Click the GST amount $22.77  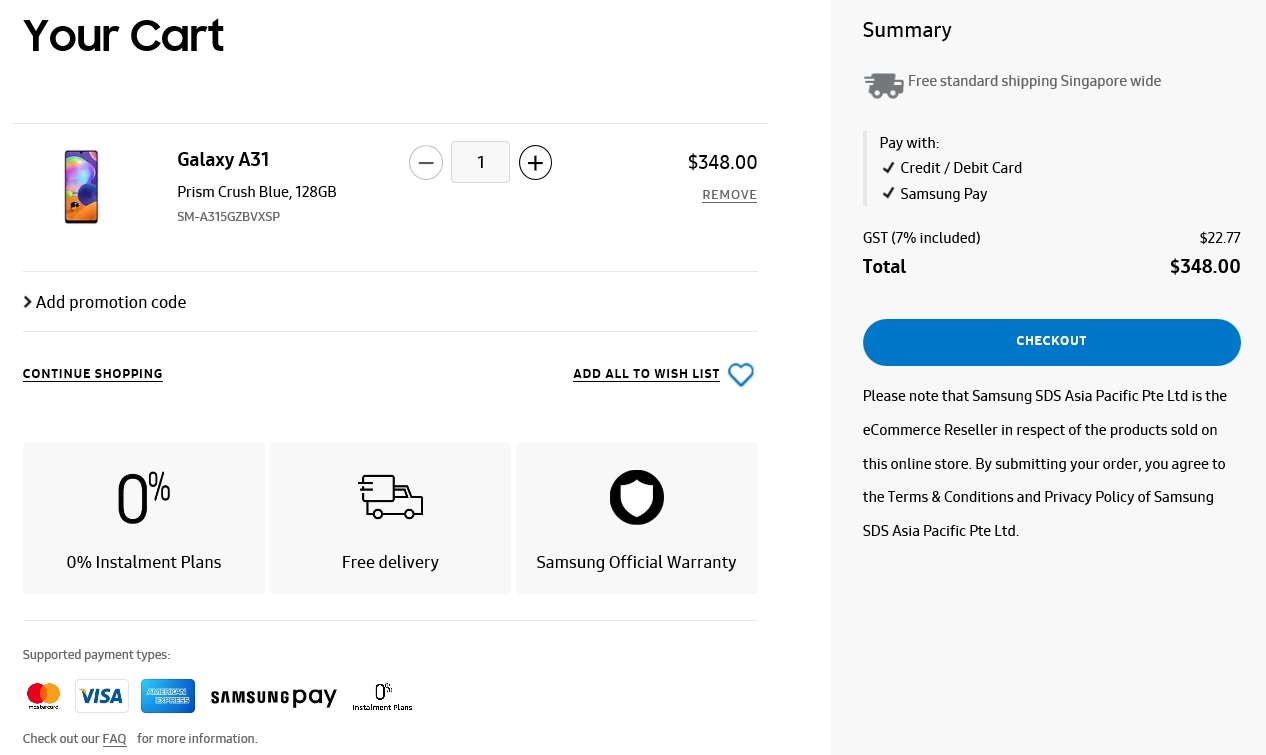[x=1220, y=238]
